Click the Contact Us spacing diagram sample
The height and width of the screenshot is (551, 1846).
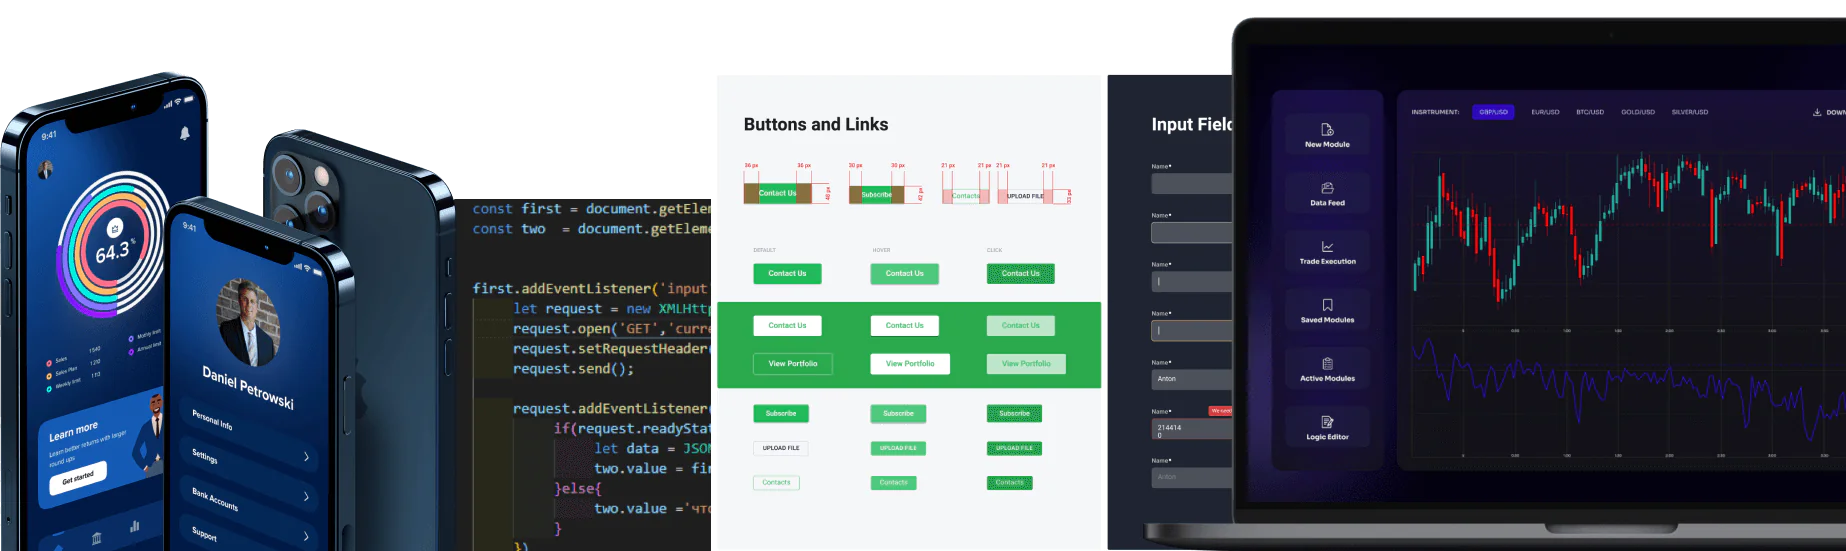778,193
